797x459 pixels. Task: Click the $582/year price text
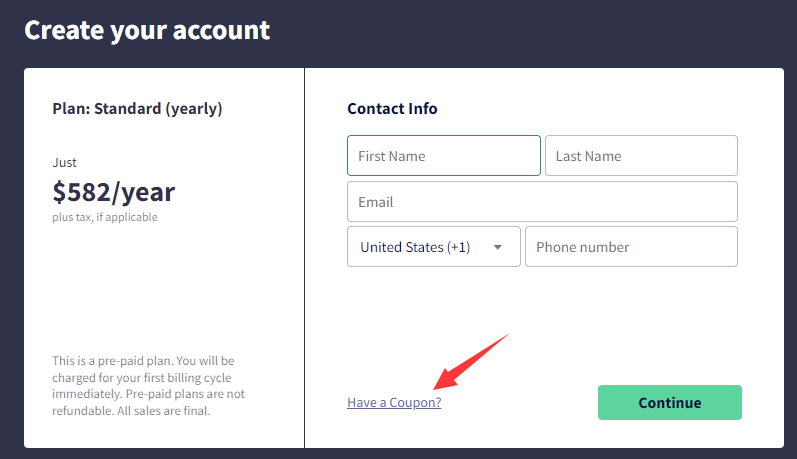click(113, 192)
